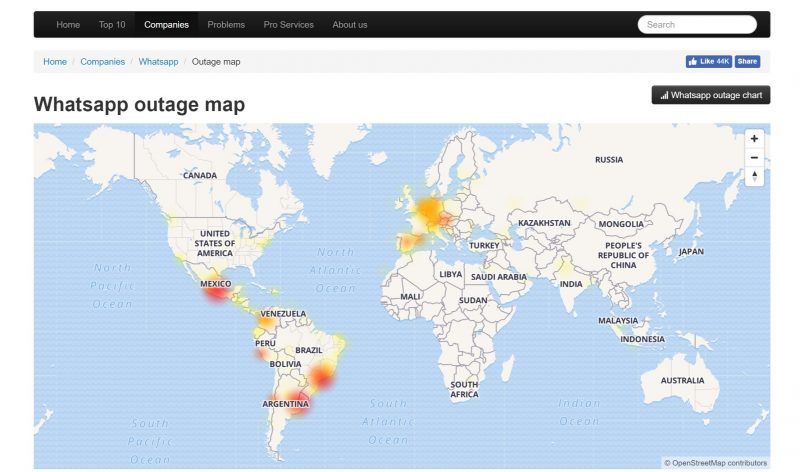Open the About us page
This screenshot has height=472, width=800.
349,24
